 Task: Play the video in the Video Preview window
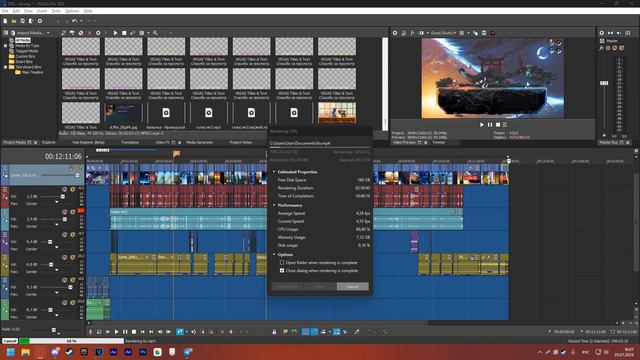[482, 124]
